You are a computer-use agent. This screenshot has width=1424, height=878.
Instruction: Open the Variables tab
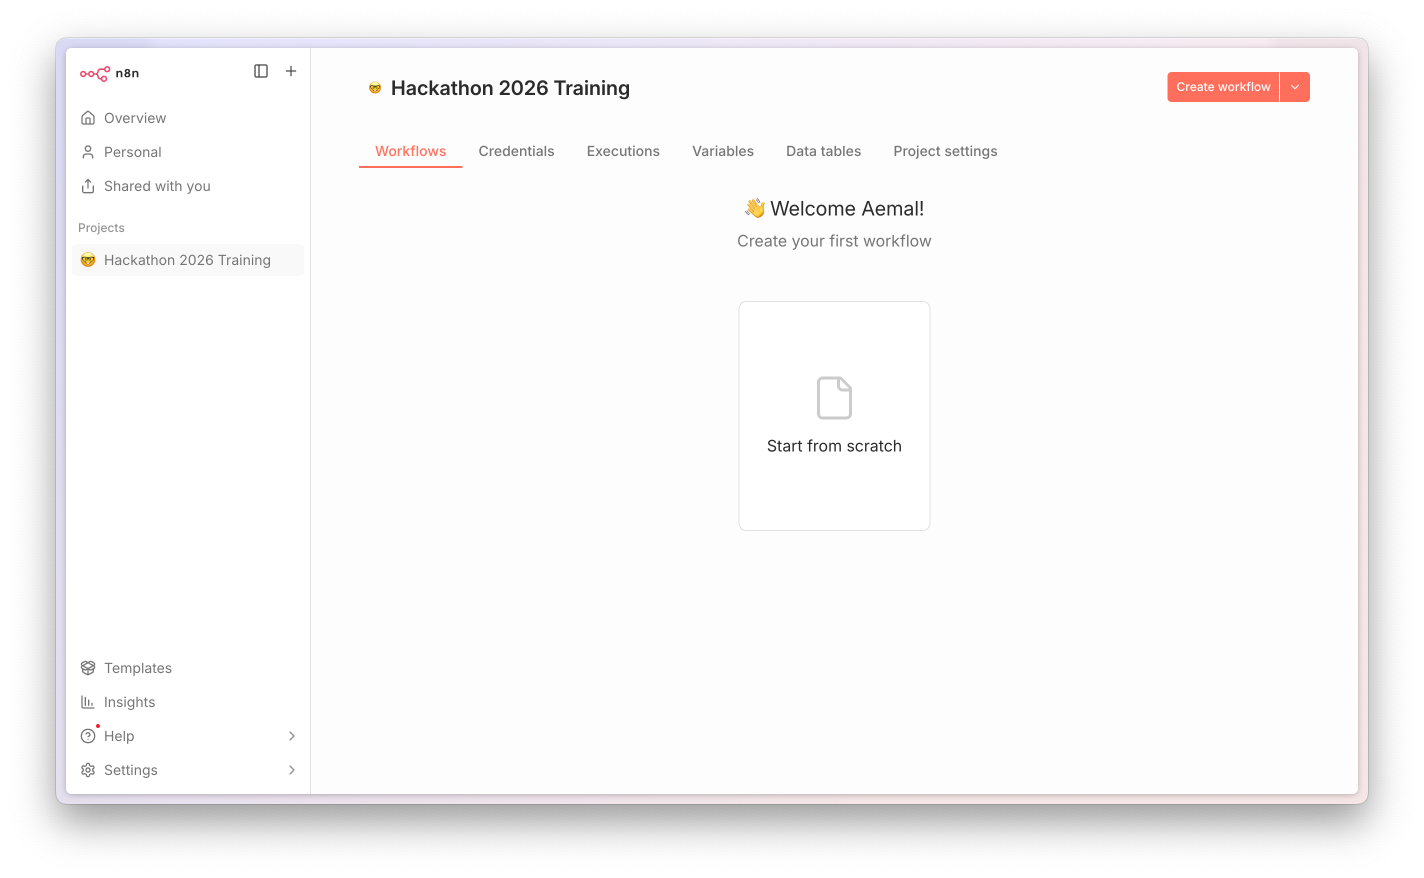coord(723,151)
